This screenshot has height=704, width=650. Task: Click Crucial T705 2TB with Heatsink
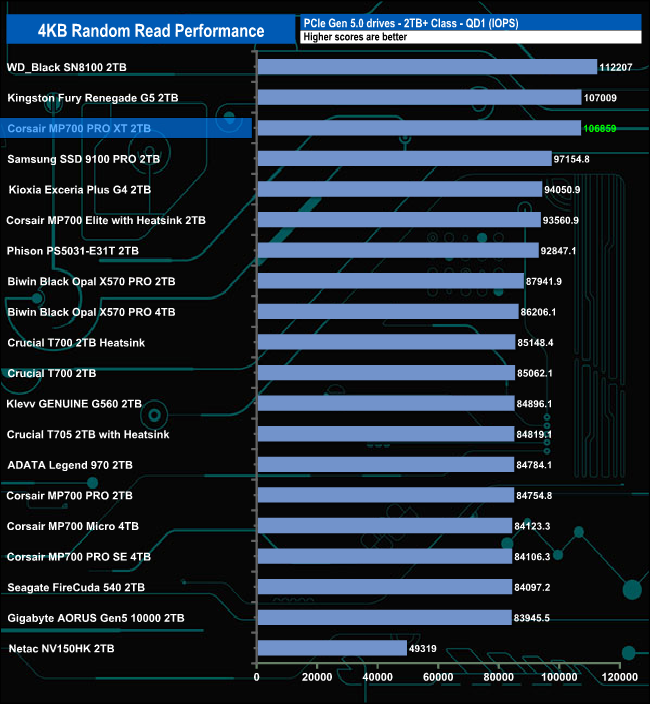point(88,434)
